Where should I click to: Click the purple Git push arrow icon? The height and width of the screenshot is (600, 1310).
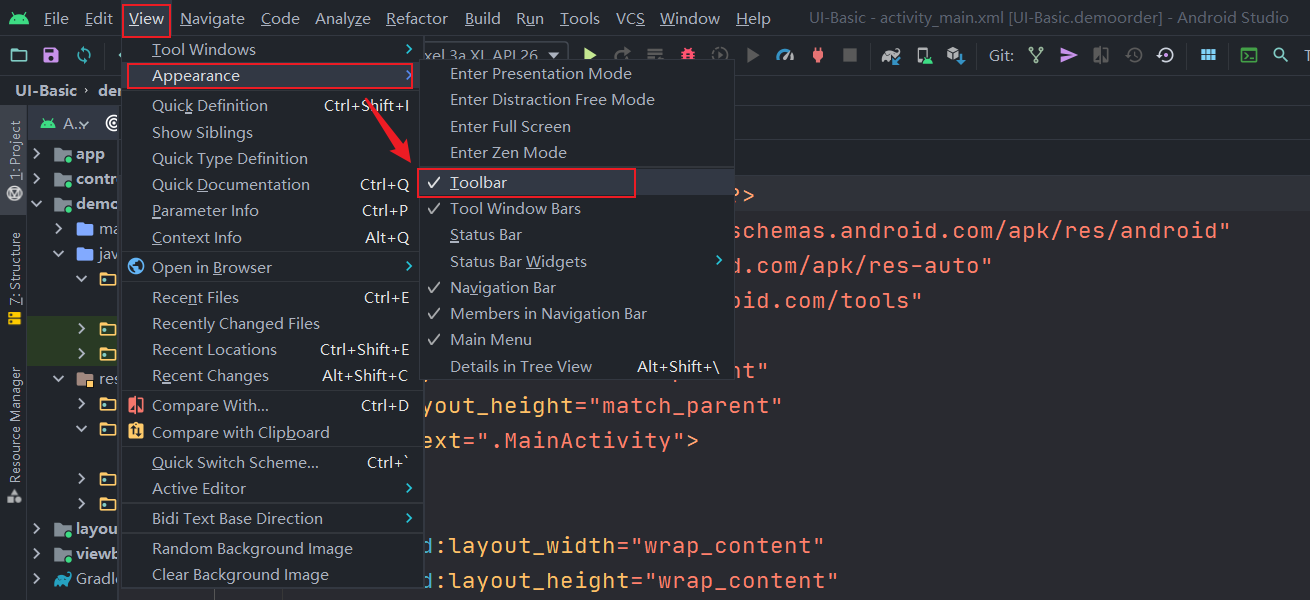1069,55
